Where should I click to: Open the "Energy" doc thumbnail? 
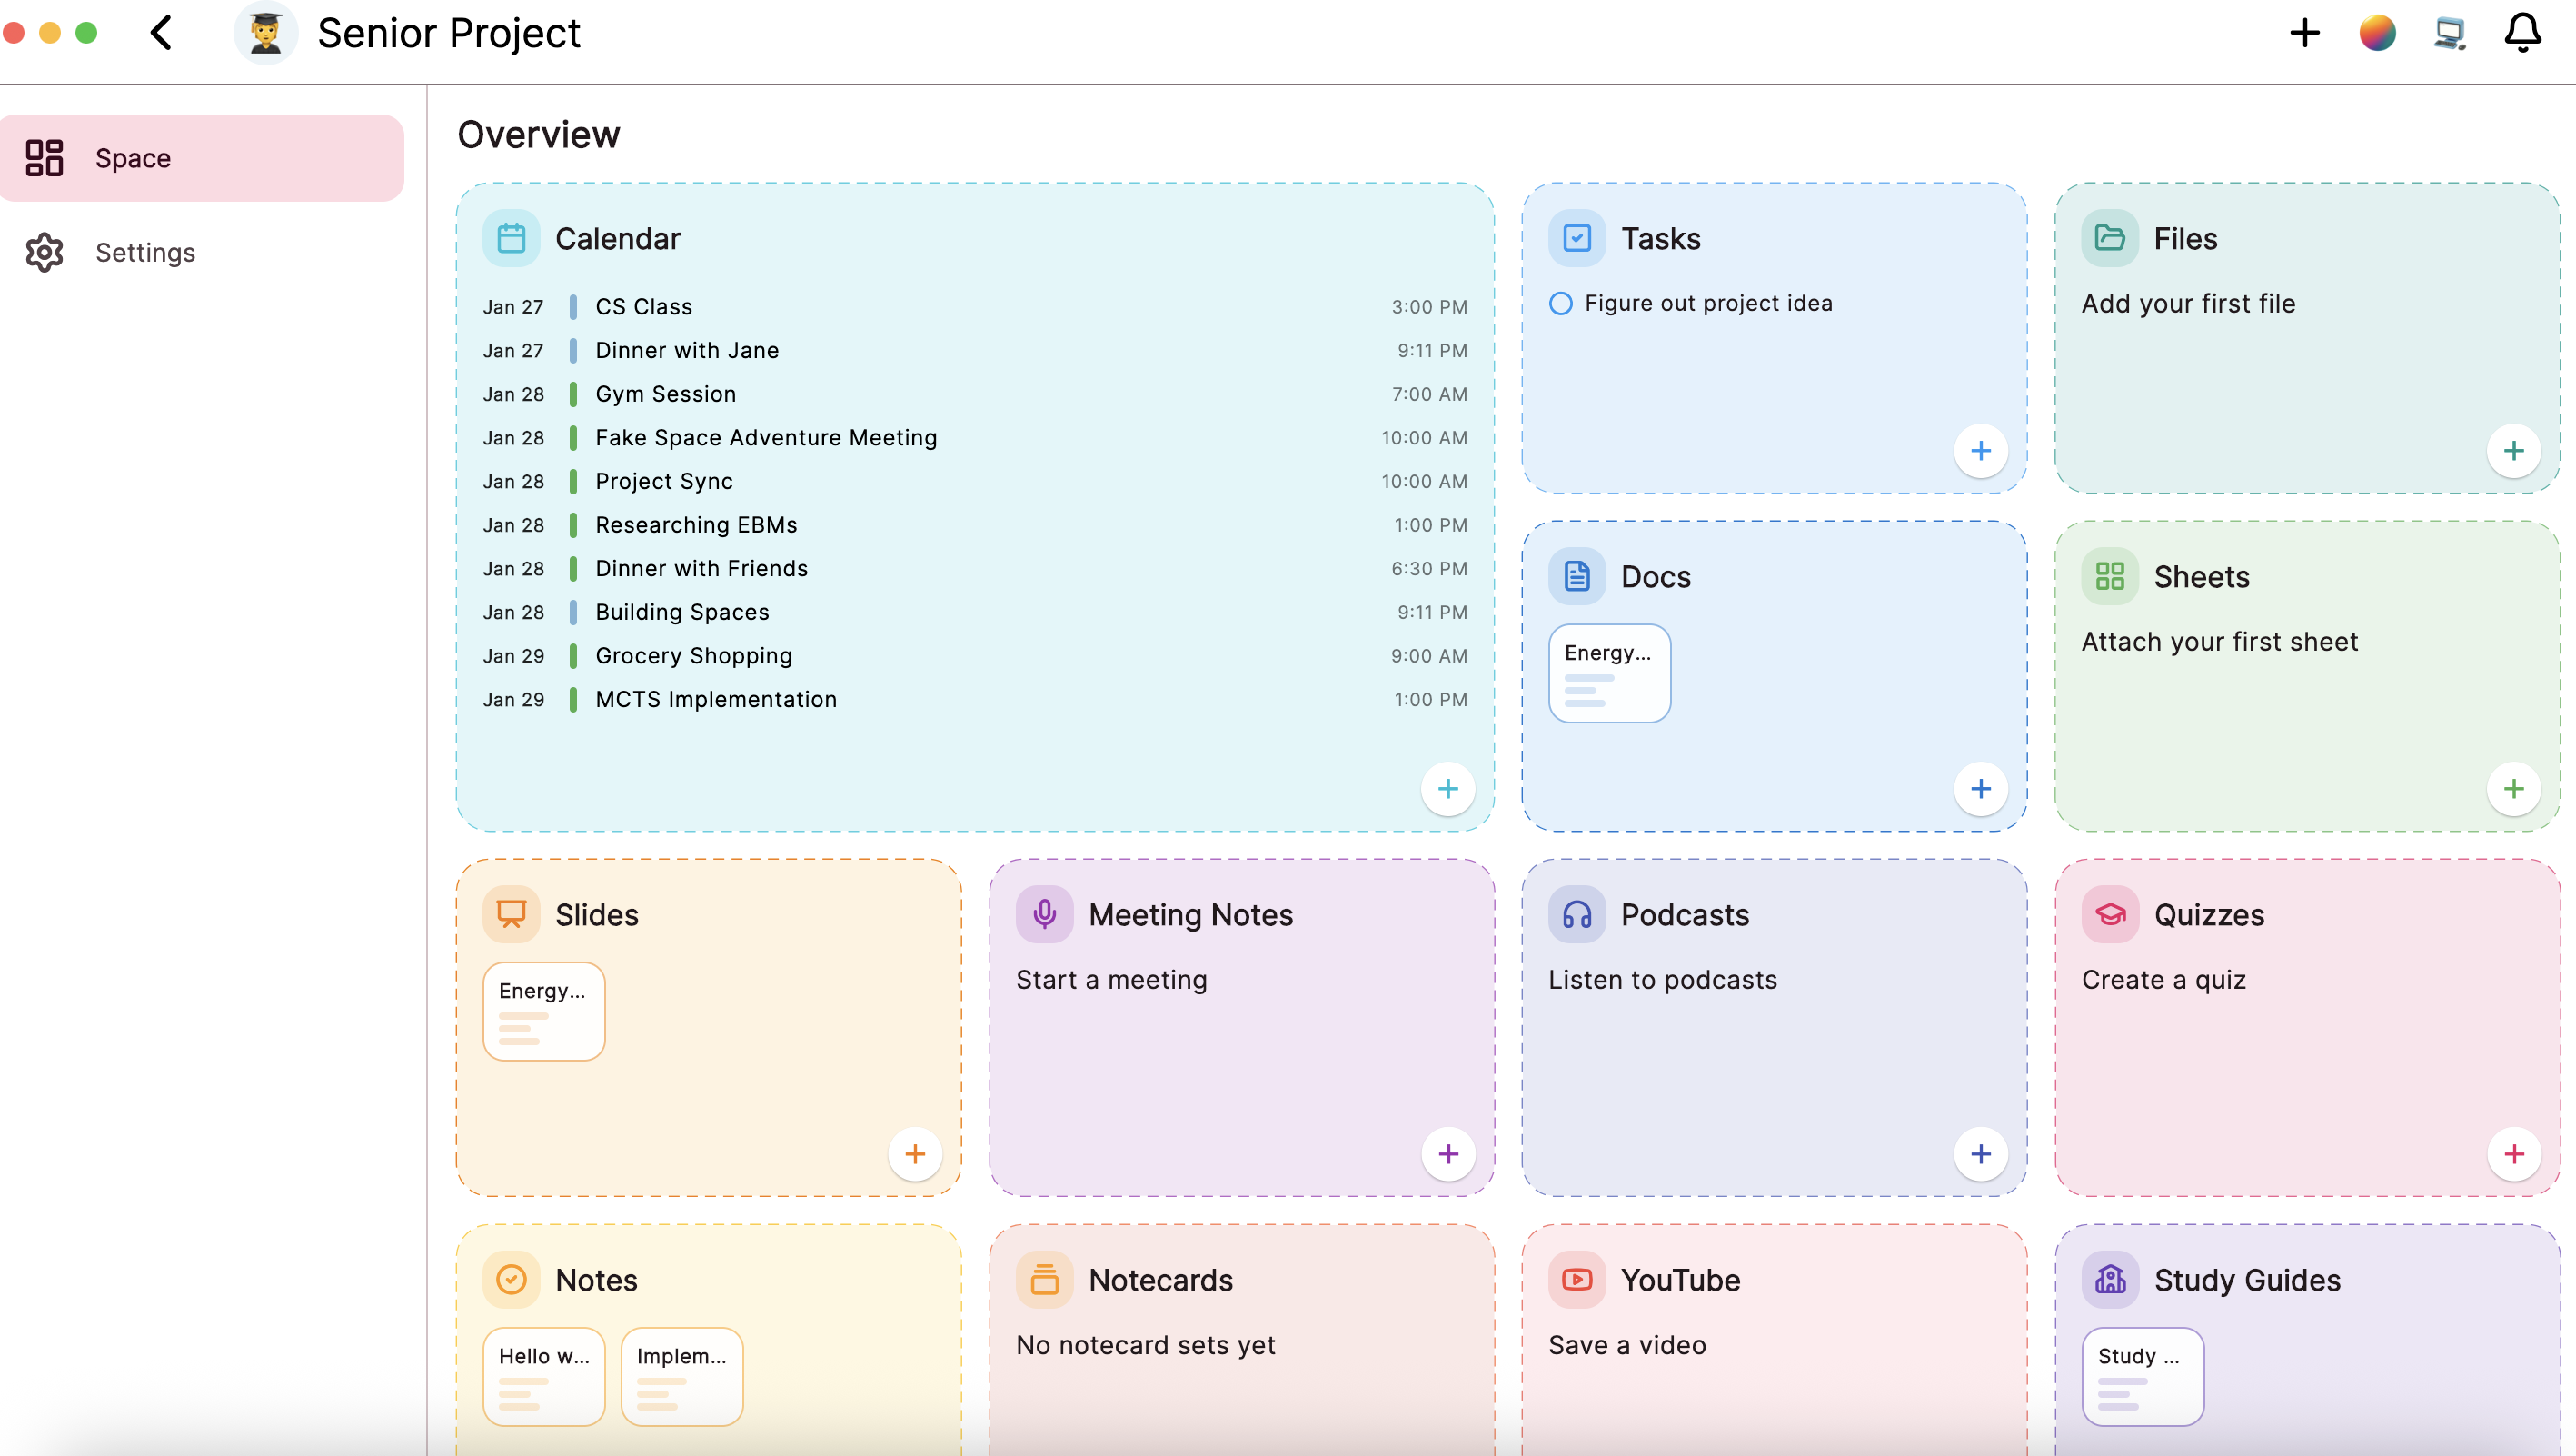coord(1608,672)
